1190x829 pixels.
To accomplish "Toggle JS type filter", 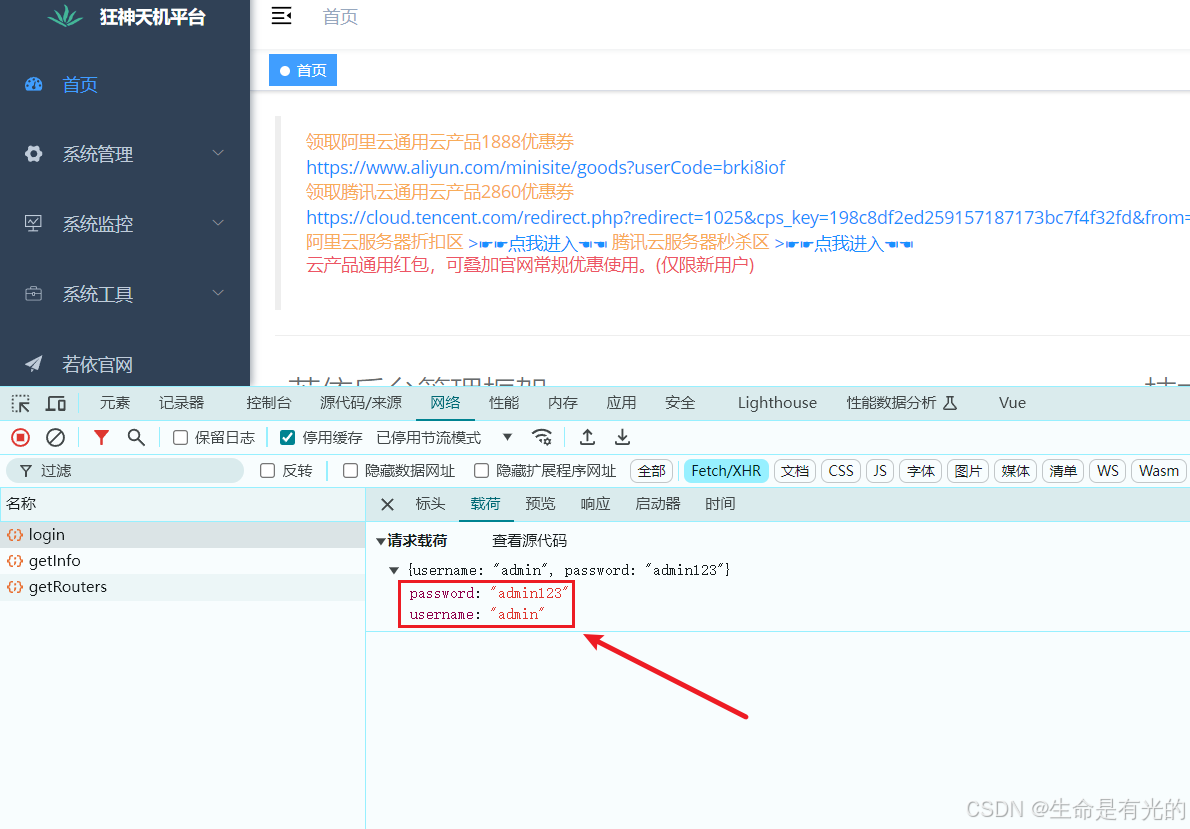I will pyautogui.click(x=880, y=471).
